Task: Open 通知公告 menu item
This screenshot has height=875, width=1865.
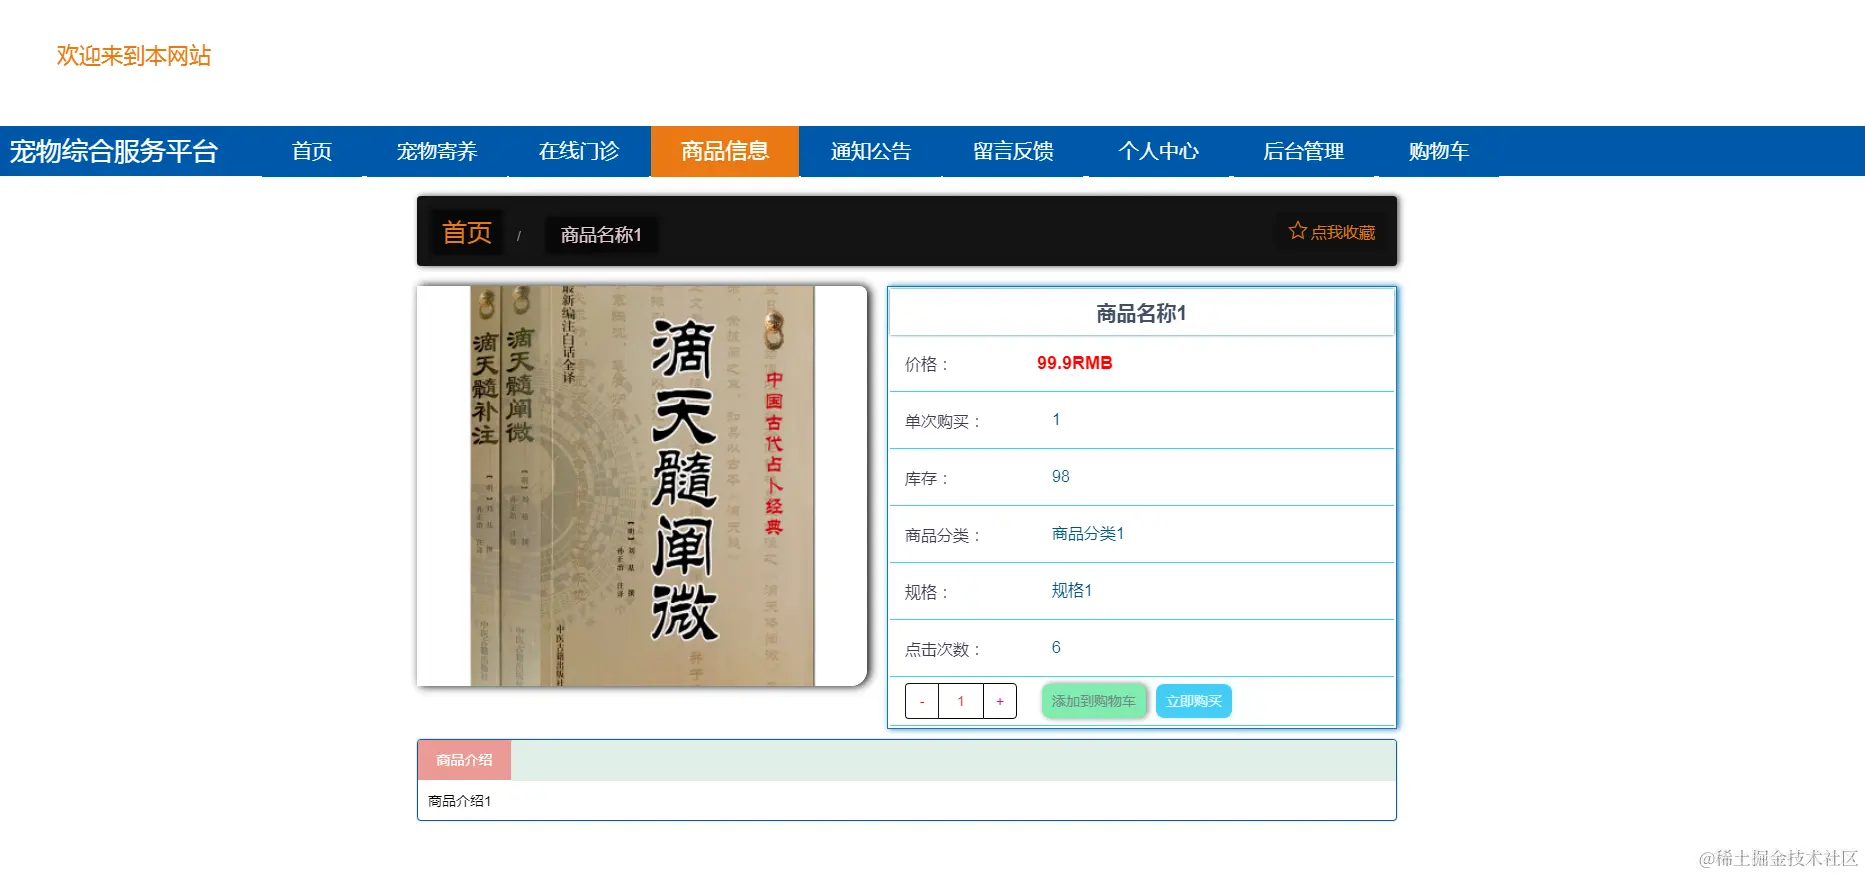Action: pyautogui.click(x=871, y=151)
